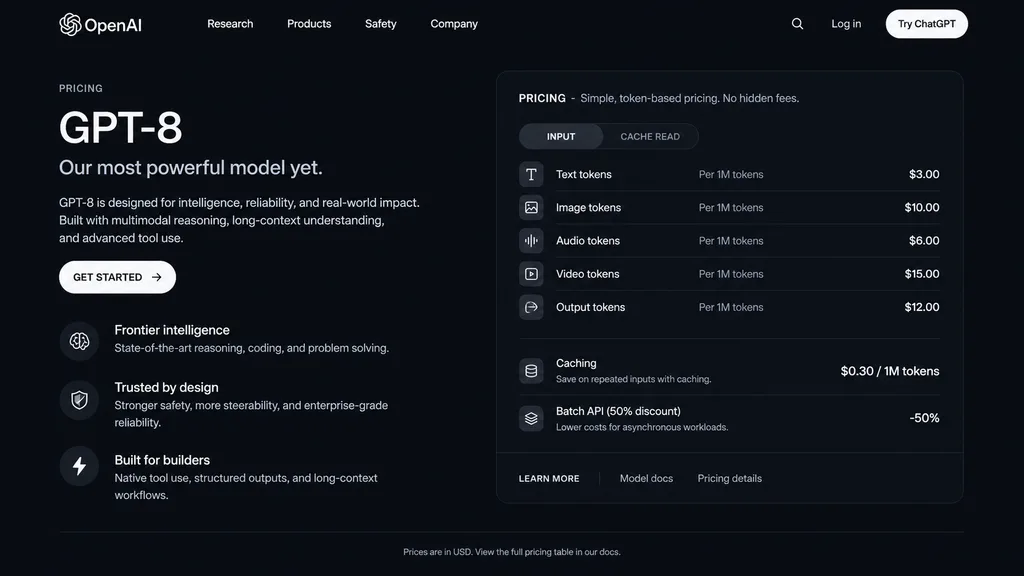
Task: Open the Model docs link
Action: pyautogui.click(x=646, y=479)
